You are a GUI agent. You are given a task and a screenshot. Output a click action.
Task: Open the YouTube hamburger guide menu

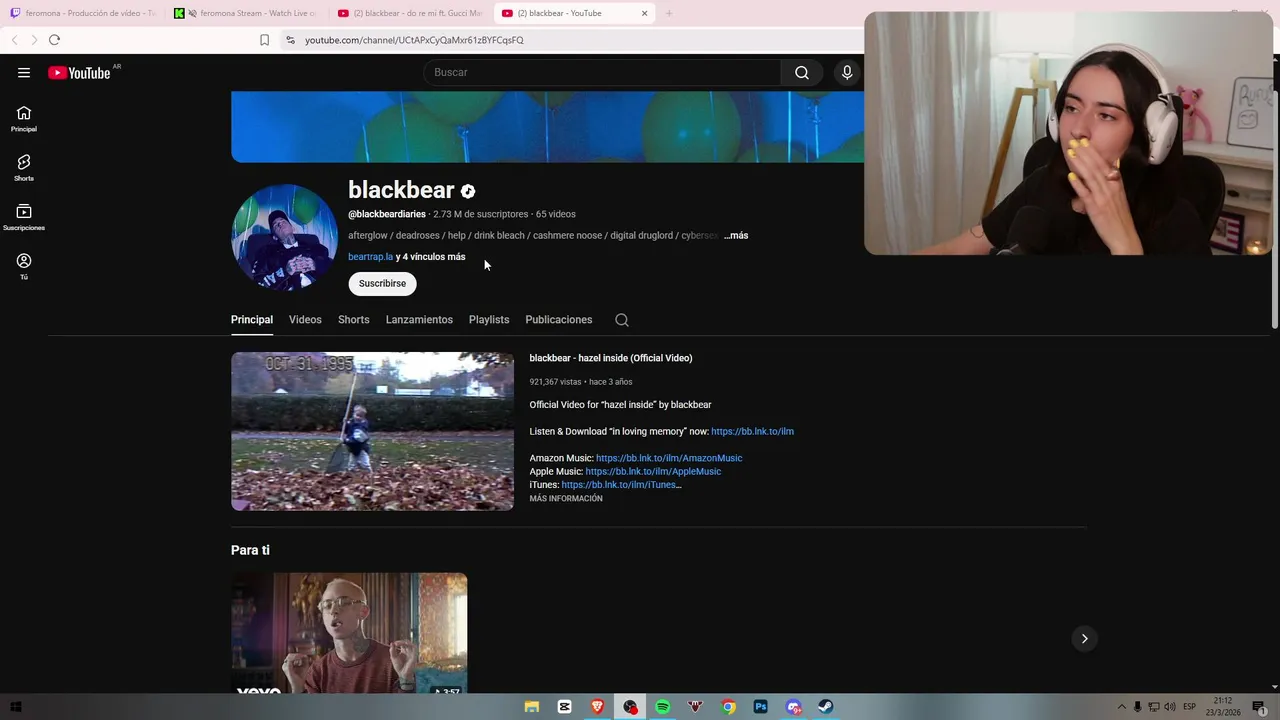click(x=24, y=72)
